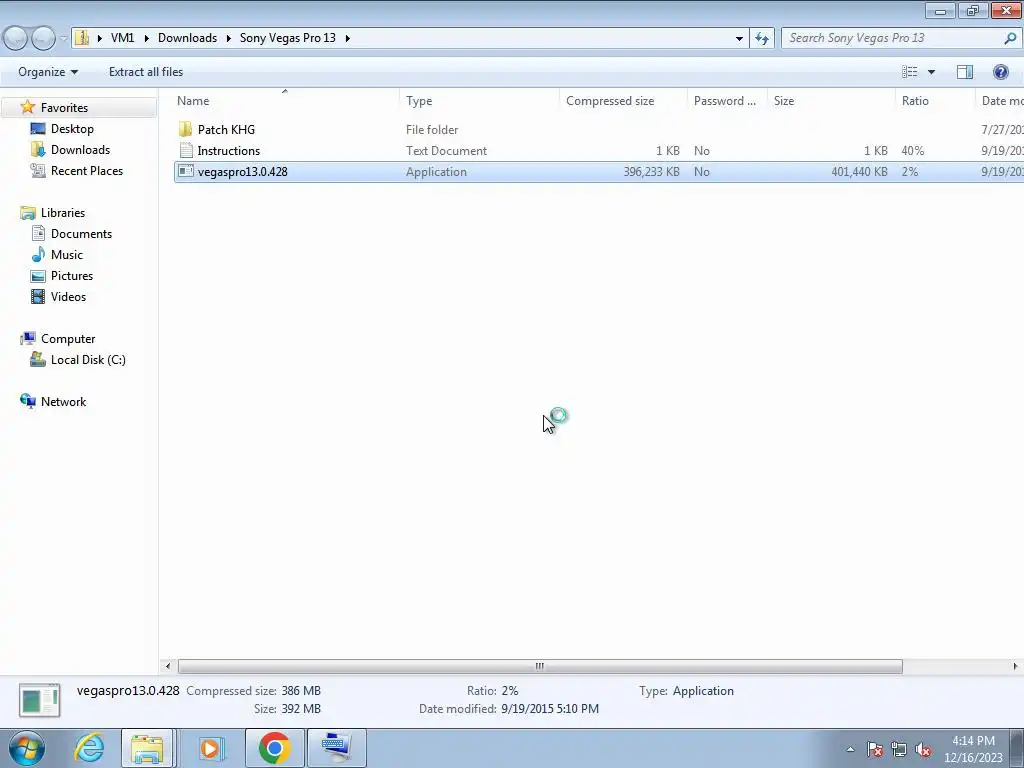The width and height of the screenshot is (1024, 768).
Task: Select the vegaspro13.0.428 application icon
Action: [x=186, y=172]
